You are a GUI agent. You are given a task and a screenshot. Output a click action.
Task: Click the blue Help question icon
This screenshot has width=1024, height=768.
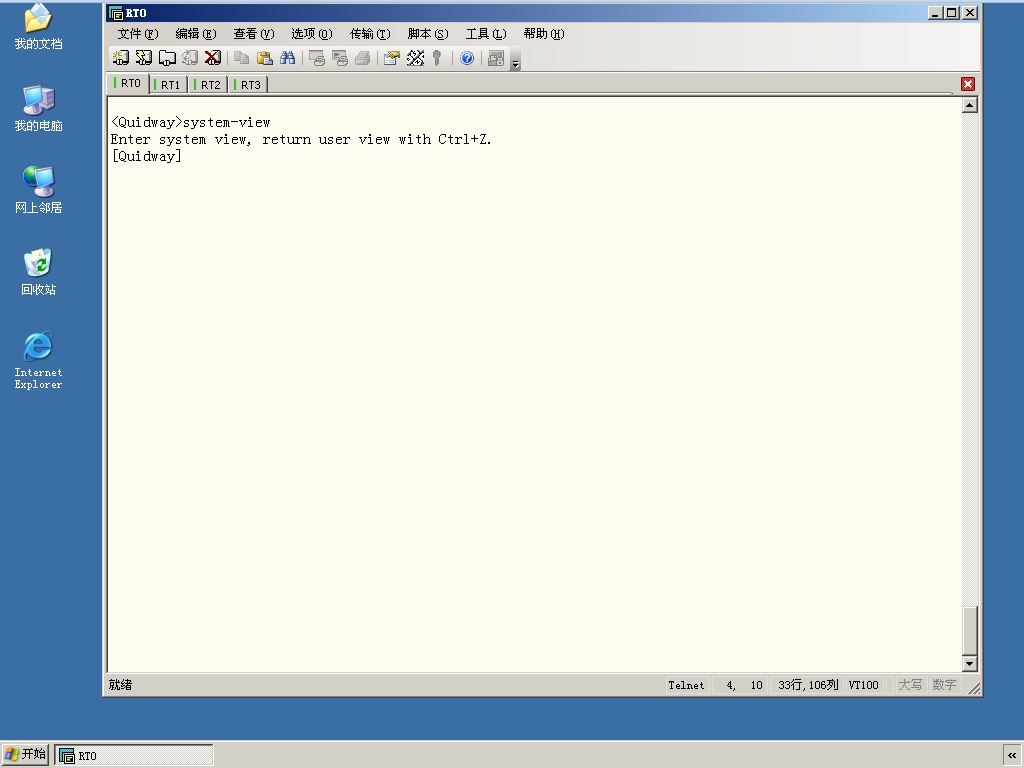tap(467, 58)
